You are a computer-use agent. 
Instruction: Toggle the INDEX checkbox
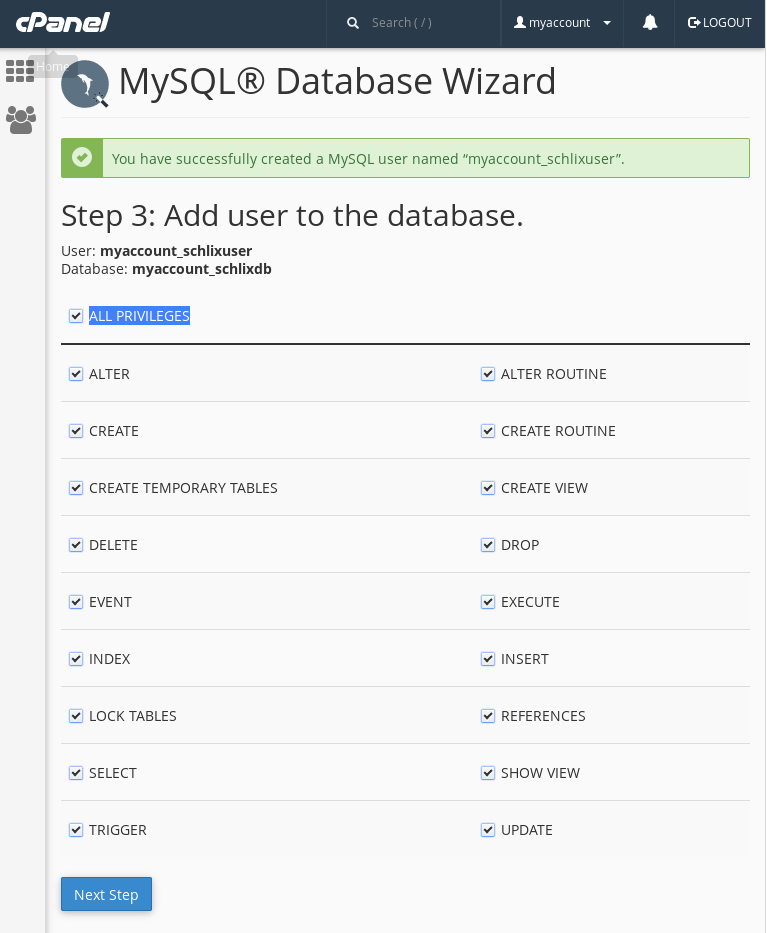point(76,659)
